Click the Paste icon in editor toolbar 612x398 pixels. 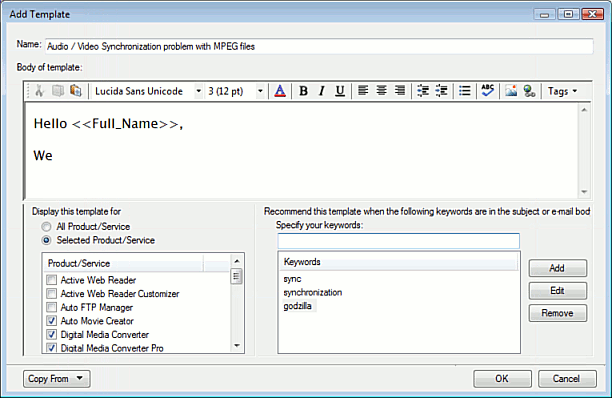76,91
